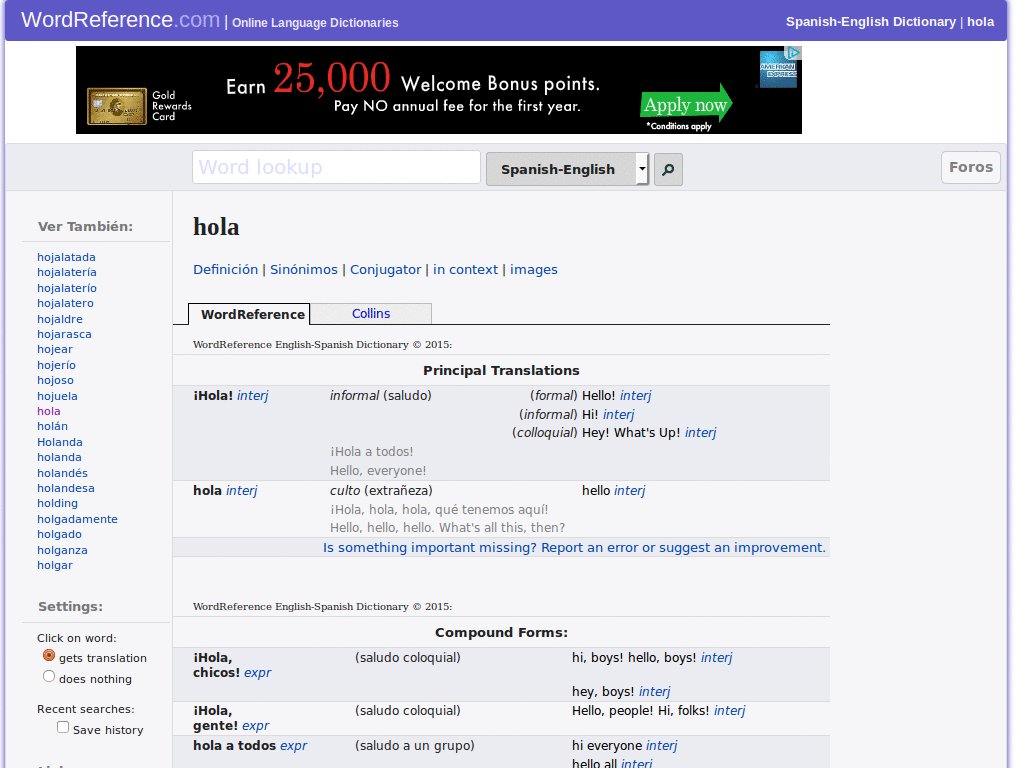This screenshot has height=768, width=1024.
Task: Click the 'in context' link
Action: [x=465, y=270]
